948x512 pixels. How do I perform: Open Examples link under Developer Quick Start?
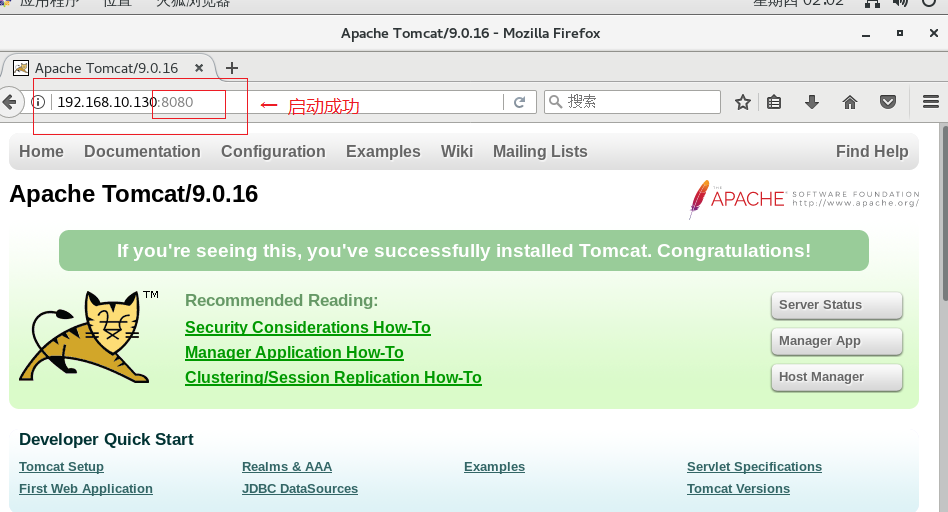click(x=495, y=467)
